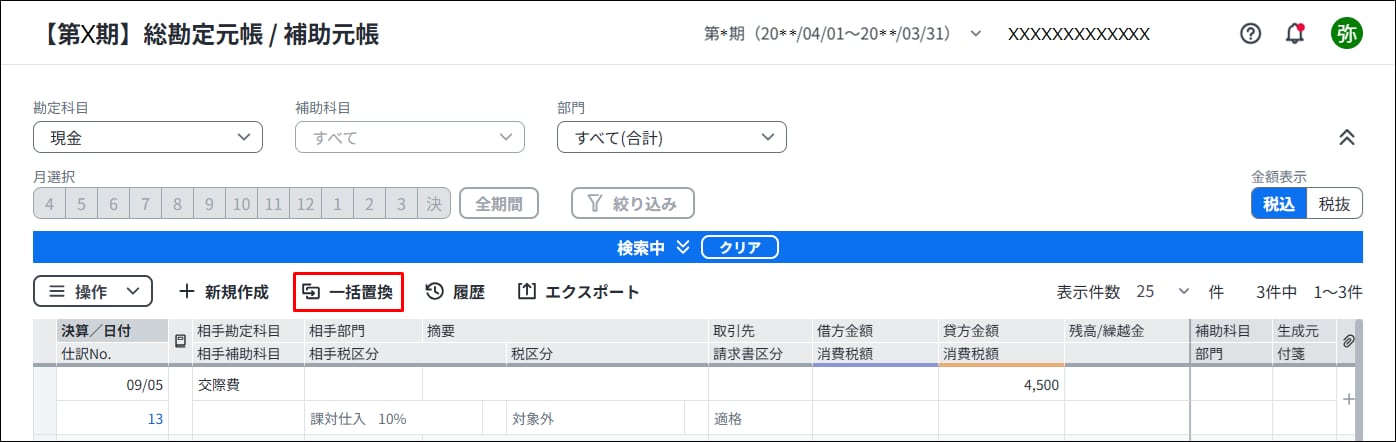Select month 10 in 月選択
Viewport: 1396px width, 442px height.
pyautogui.click(x=242, y=204)
